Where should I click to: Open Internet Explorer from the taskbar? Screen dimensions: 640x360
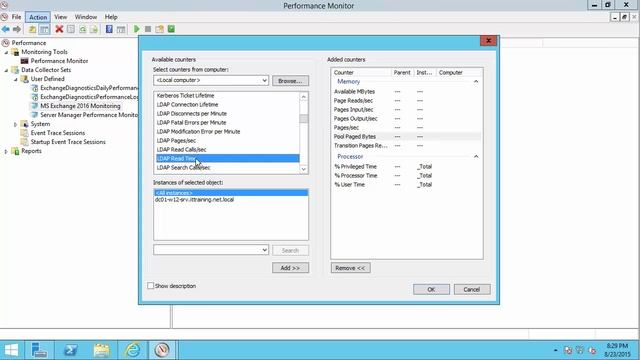coord(132,350)
